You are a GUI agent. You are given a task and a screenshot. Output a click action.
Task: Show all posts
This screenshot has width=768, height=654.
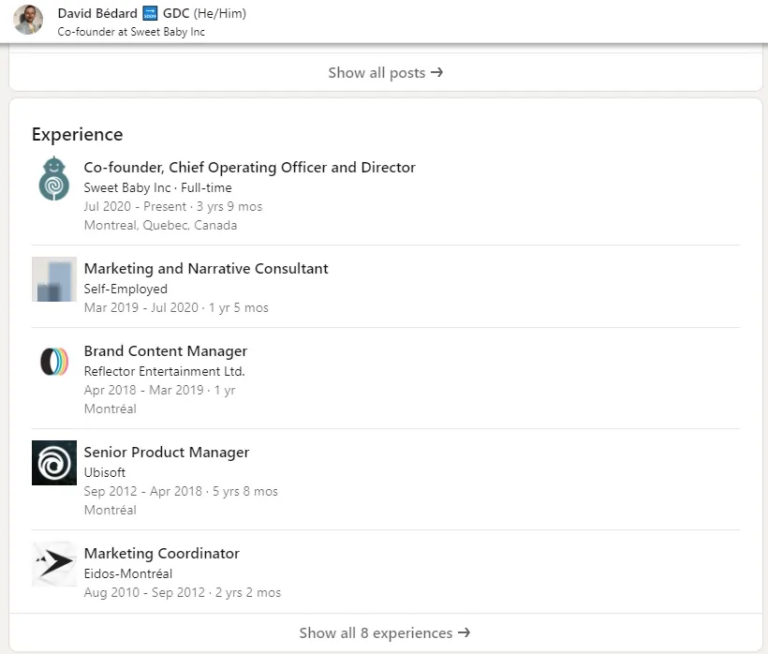385,73
